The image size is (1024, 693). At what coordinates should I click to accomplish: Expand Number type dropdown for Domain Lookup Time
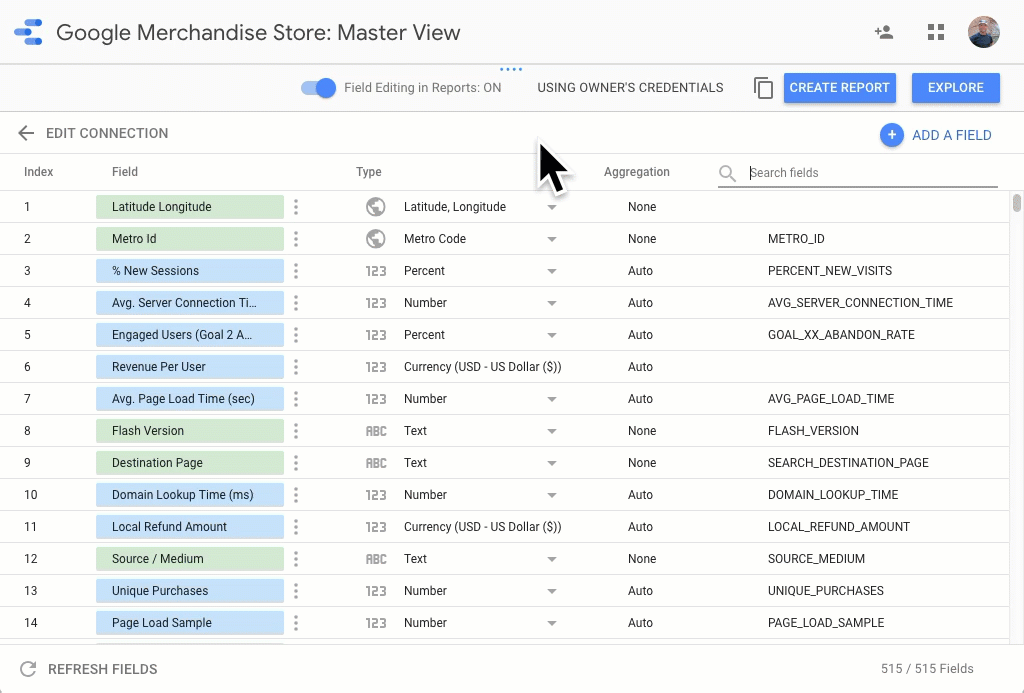(552, 496)
